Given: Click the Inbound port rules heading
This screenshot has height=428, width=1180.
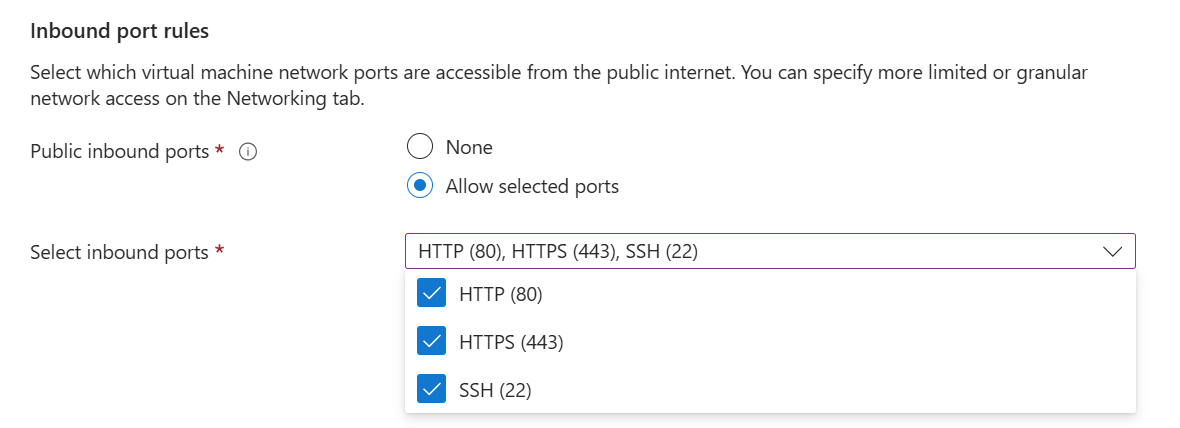Looking at the screenshot, I should [120, 31].
